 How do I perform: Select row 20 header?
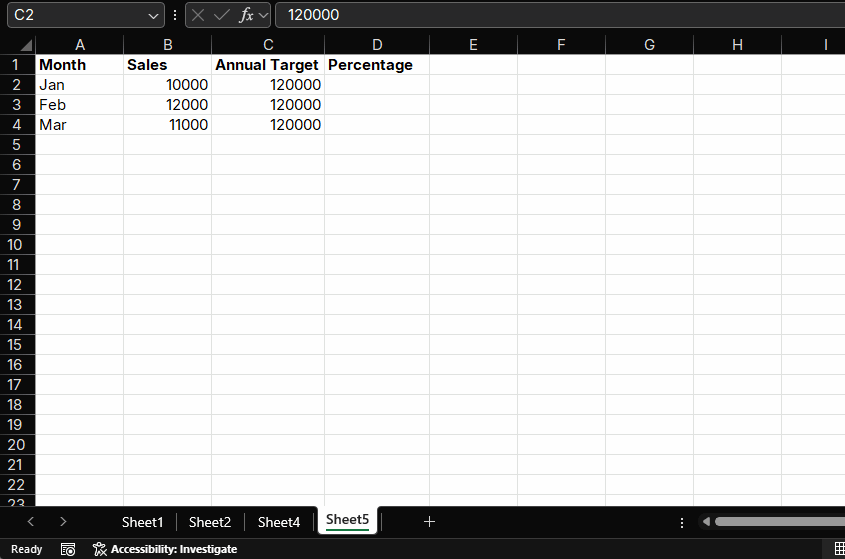[x=17, y=445]
